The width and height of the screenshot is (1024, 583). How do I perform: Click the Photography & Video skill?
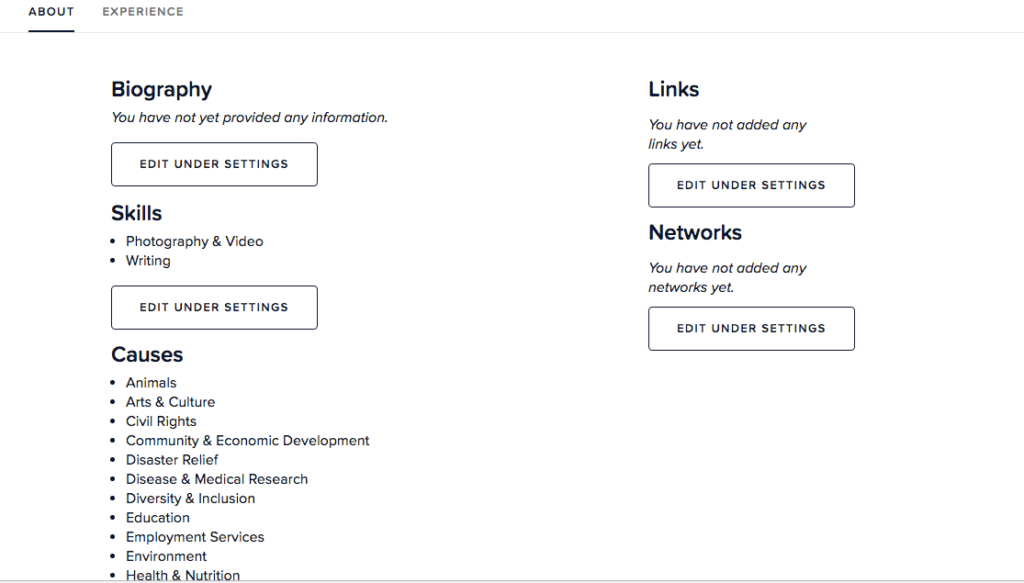[x=194, y=241]
